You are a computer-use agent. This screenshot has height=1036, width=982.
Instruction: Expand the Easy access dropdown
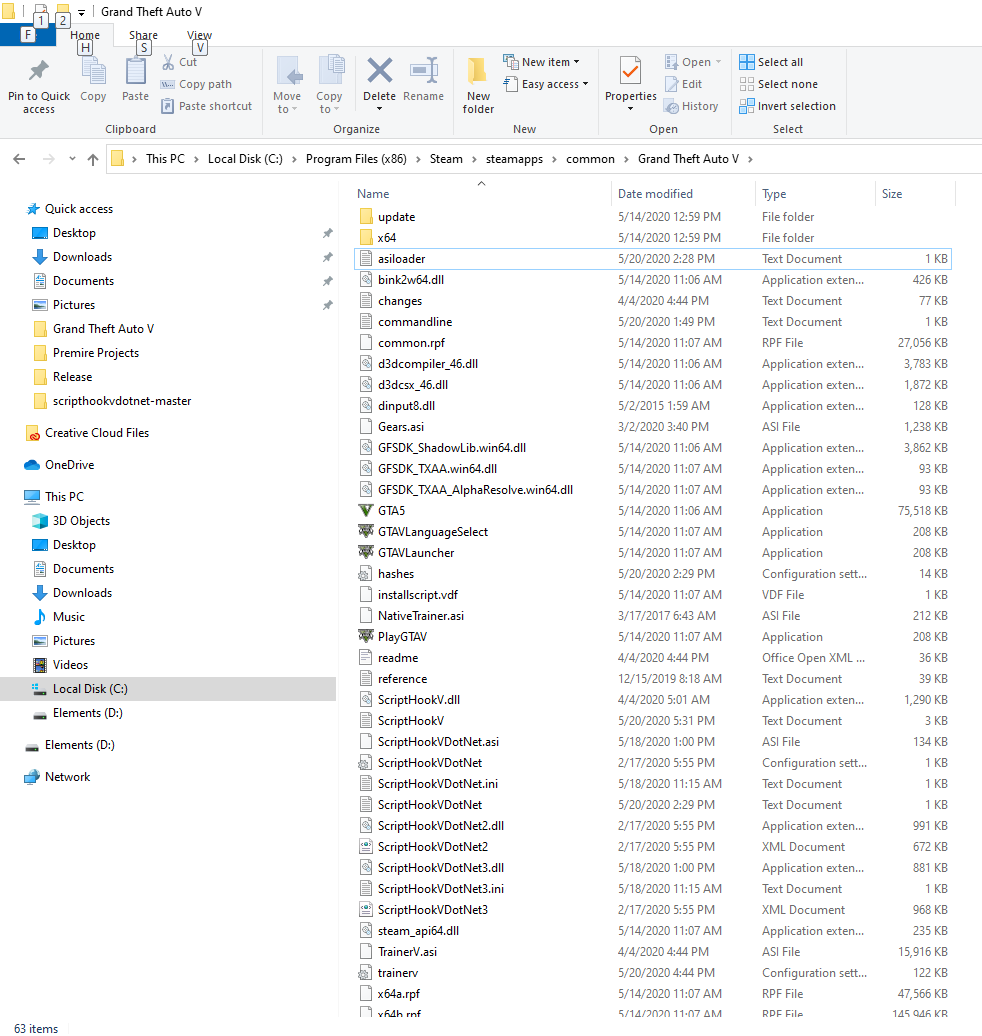tap(550, 84)
